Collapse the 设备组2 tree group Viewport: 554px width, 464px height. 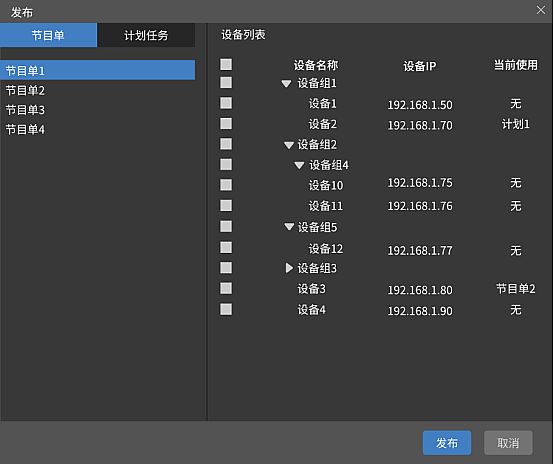[x=289, y=145]
